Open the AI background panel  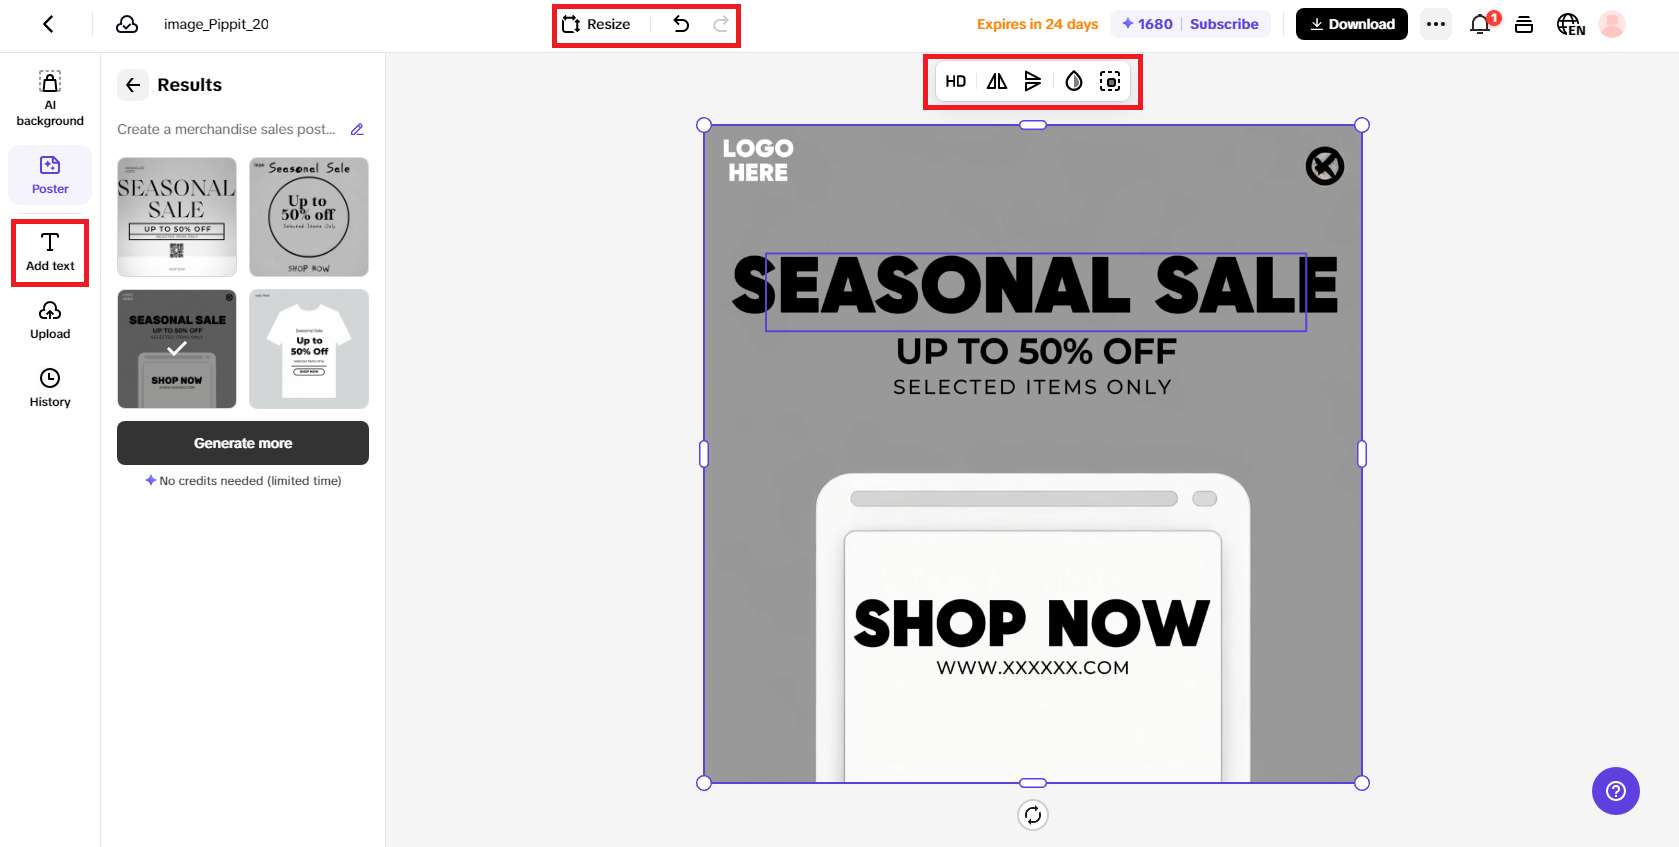(x=50, y=99)
